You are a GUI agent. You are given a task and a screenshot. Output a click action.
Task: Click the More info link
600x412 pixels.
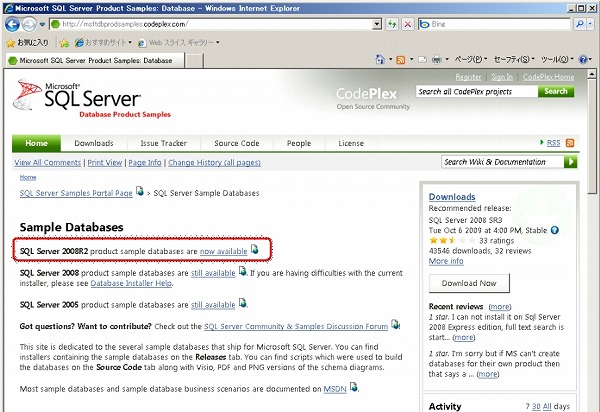point(446,261)
